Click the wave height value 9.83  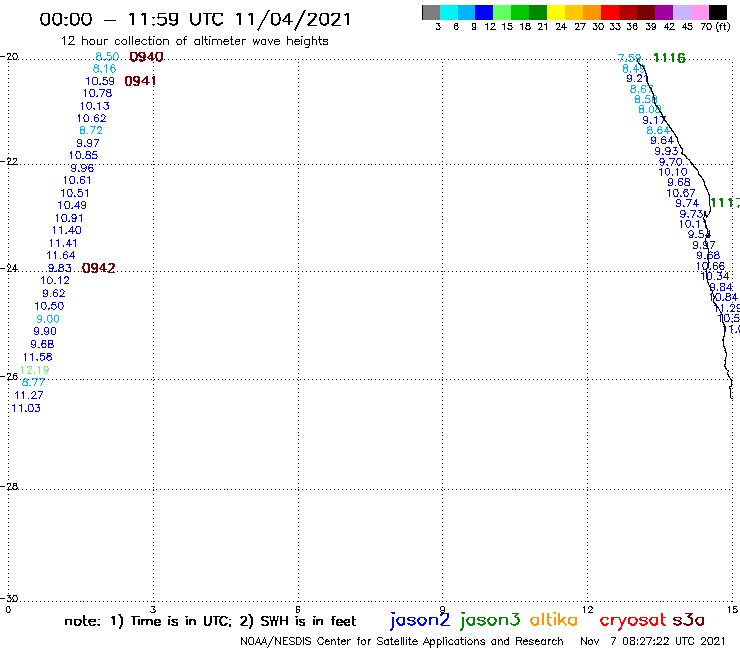(60, 268)
